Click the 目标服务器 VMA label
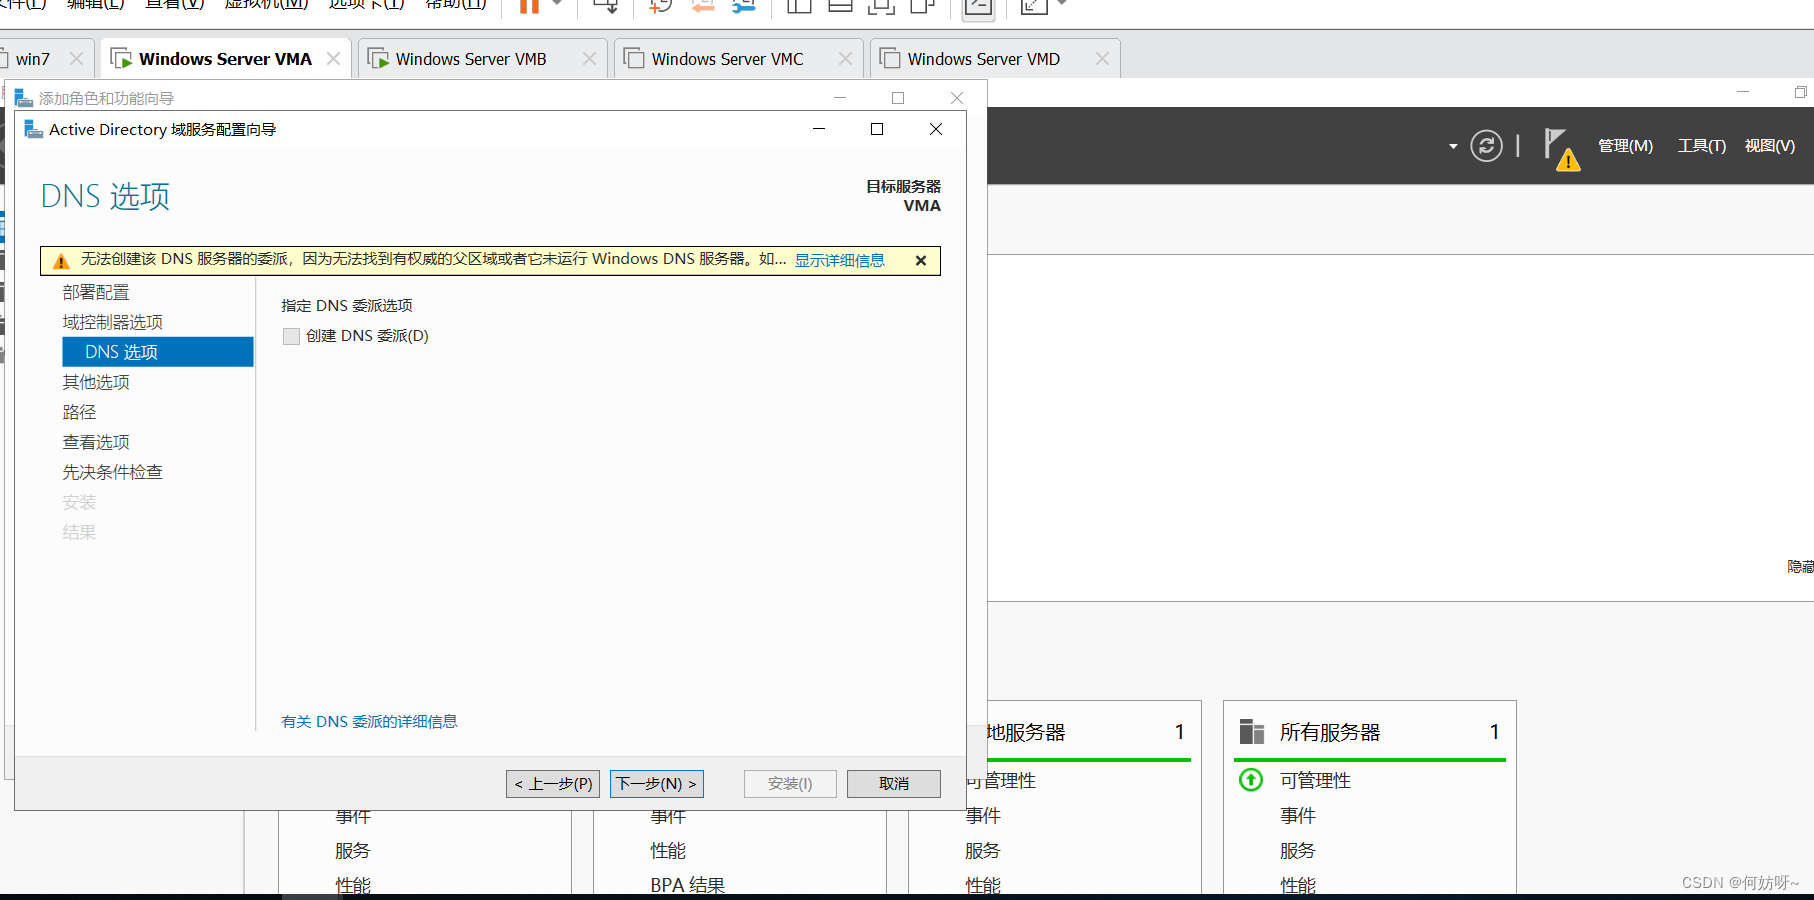This screenshot has height=900, width=1814. click(904, 196)
